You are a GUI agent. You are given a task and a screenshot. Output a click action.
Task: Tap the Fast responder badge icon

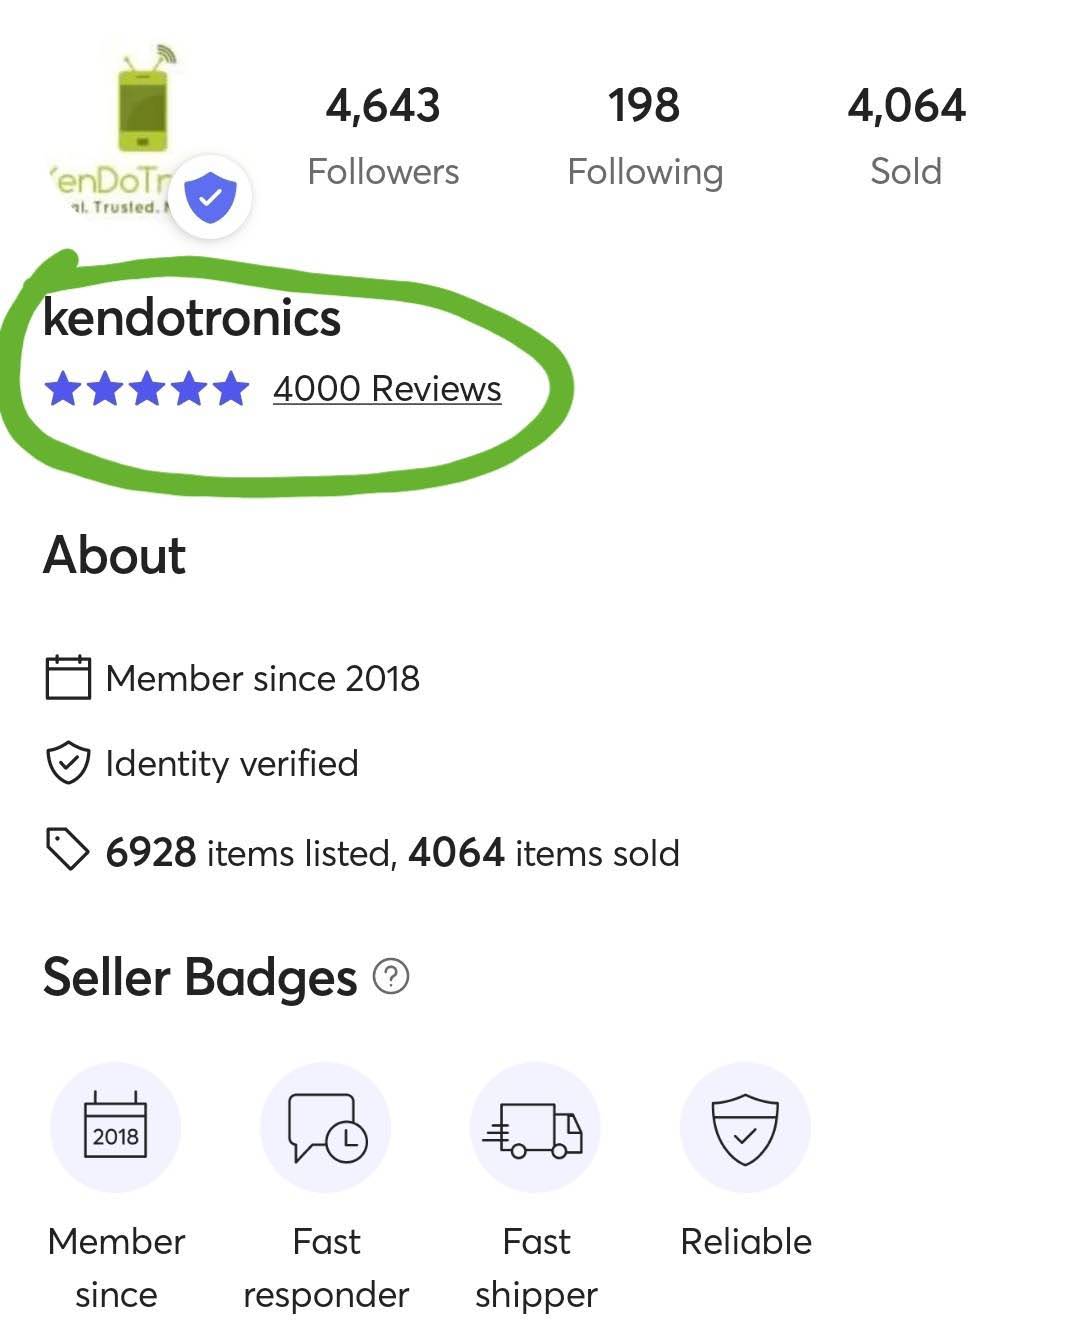tap(326, 1127)
